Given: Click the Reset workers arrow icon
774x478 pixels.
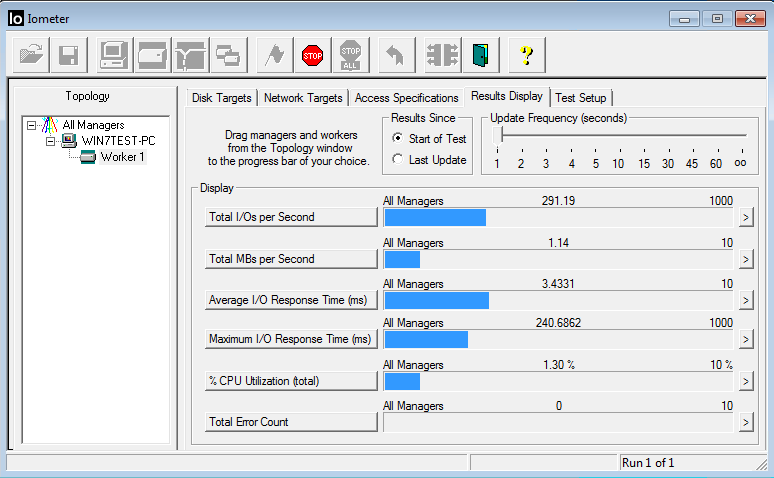Looking at the screenshot, I should click(x=396, y=55).
